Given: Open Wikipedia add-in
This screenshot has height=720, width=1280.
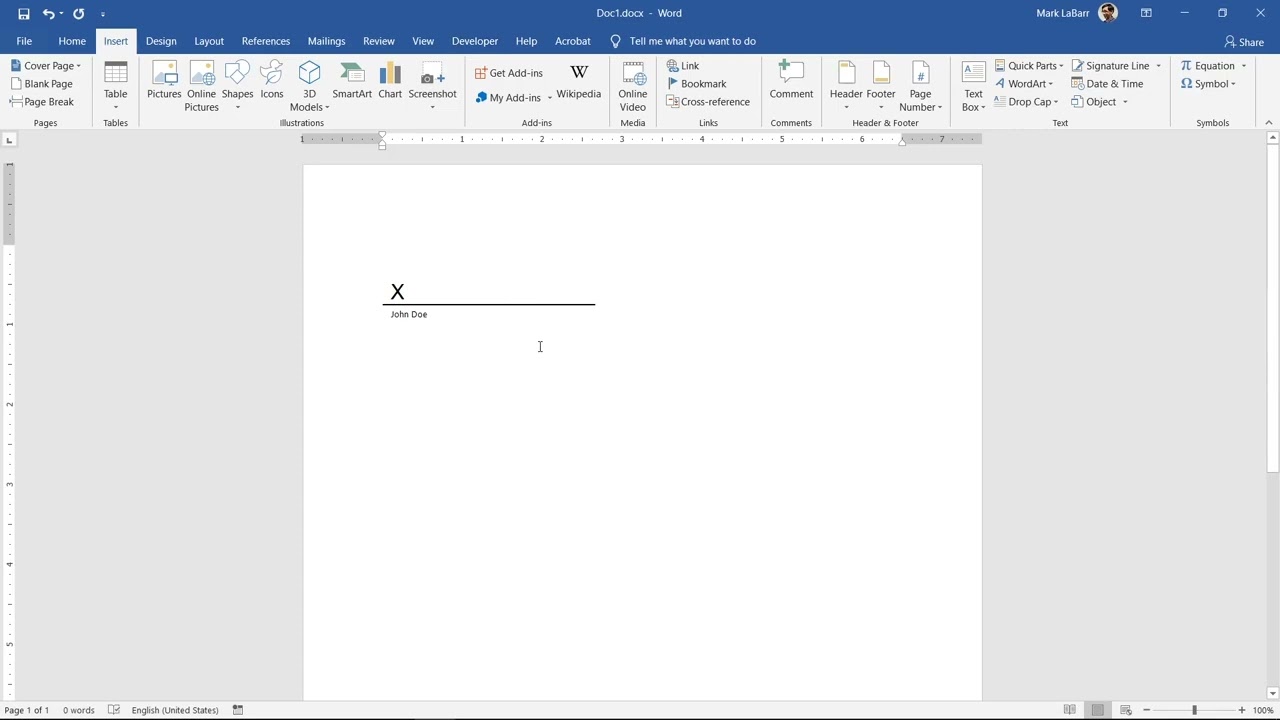Looking at the screenshot, I should 579,80.
